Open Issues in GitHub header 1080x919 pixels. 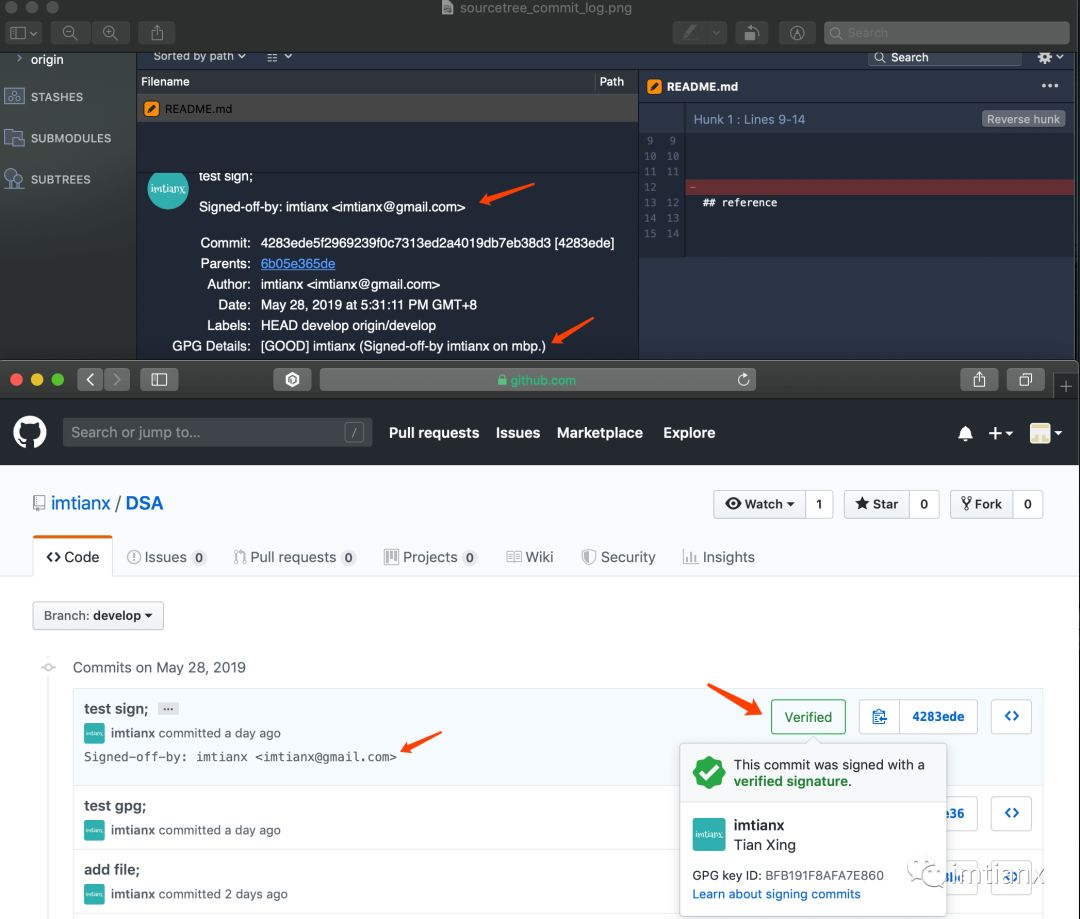pyautogui.click(x=518, y=433)
